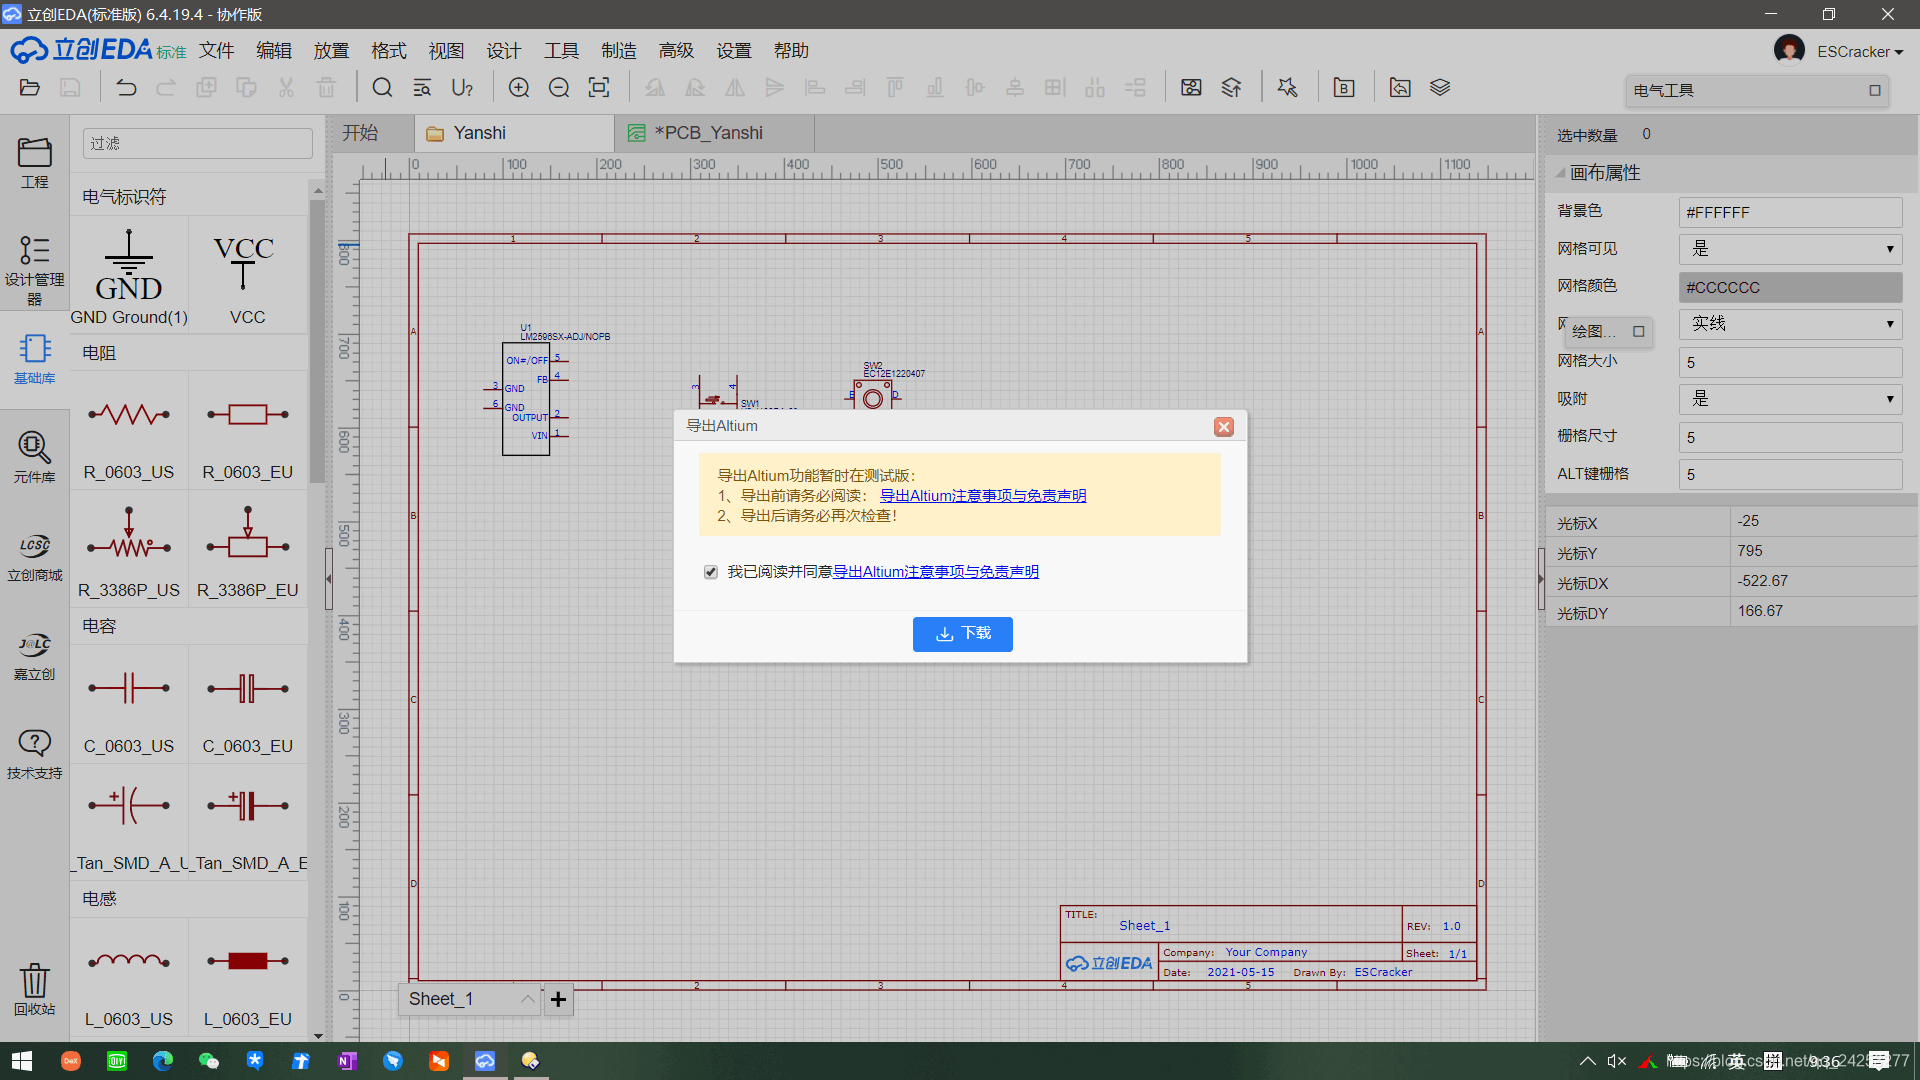
Task: Open the 嘉立创 JLC sidebar icon
Action: (x=34, y=655)
